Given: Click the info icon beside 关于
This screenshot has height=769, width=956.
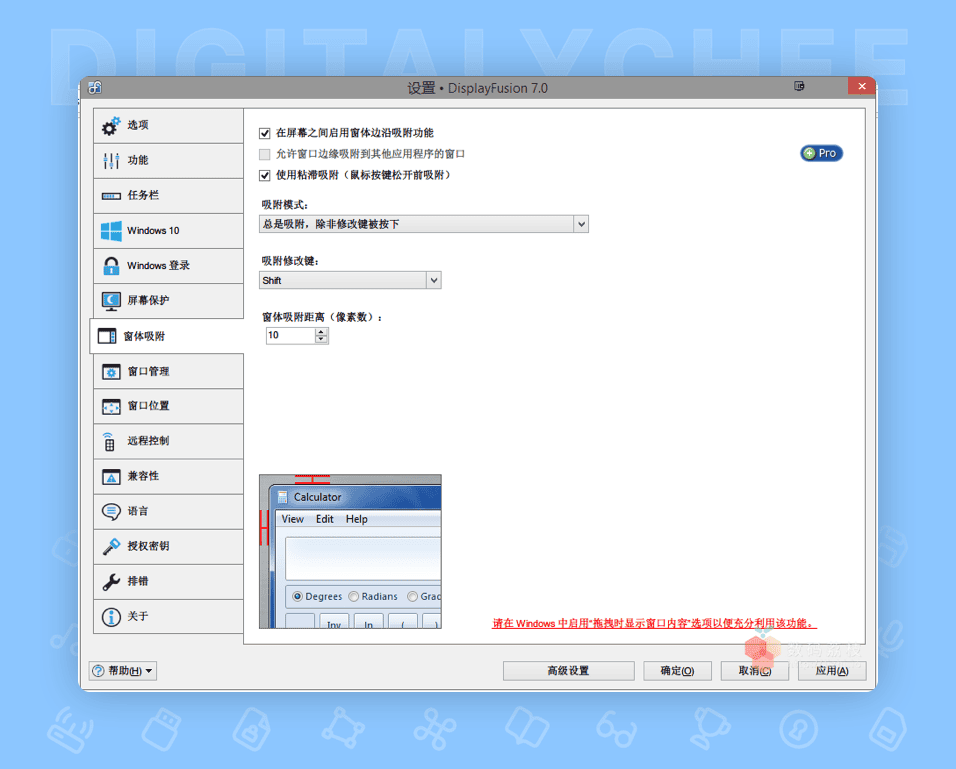Looking at the screenshot, I should 111,617.
